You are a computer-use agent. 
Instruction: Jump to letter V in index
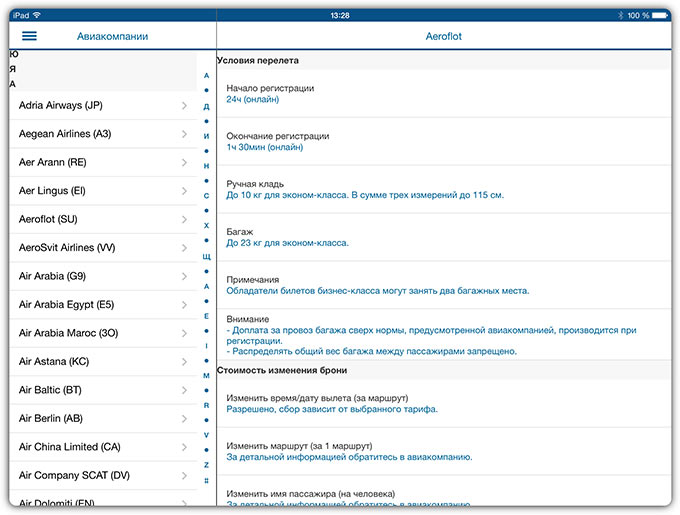tap(206, 435)
